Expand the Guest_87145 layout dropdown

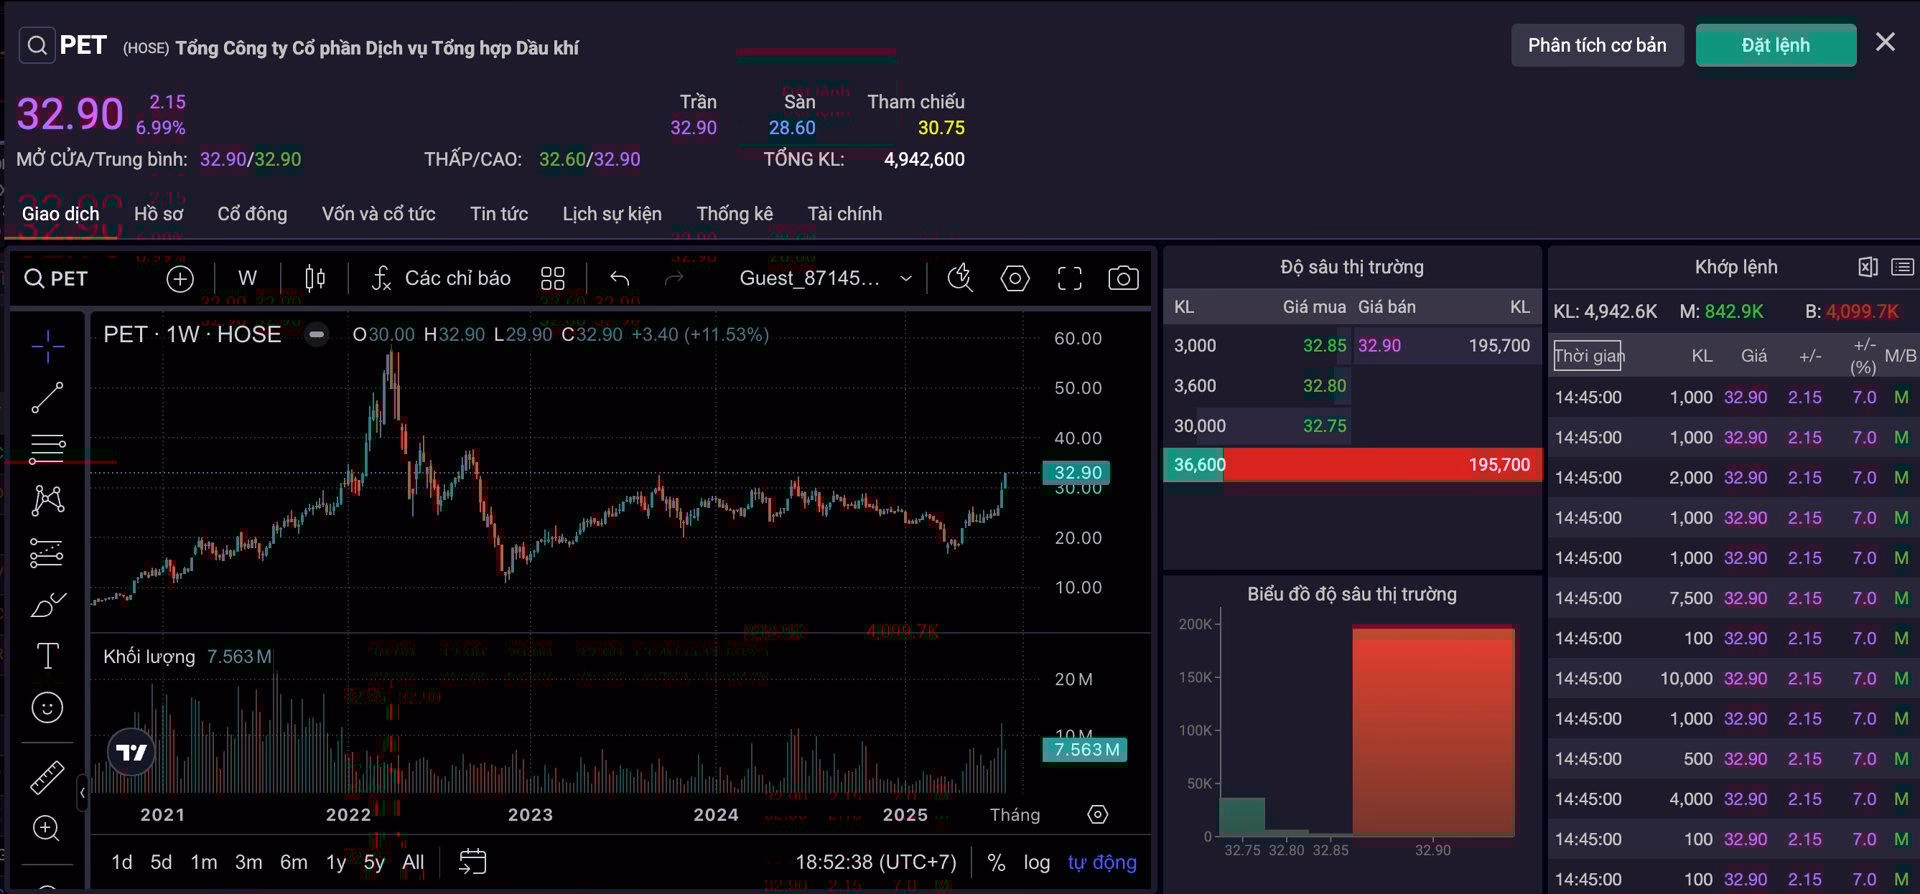(906, 279)
